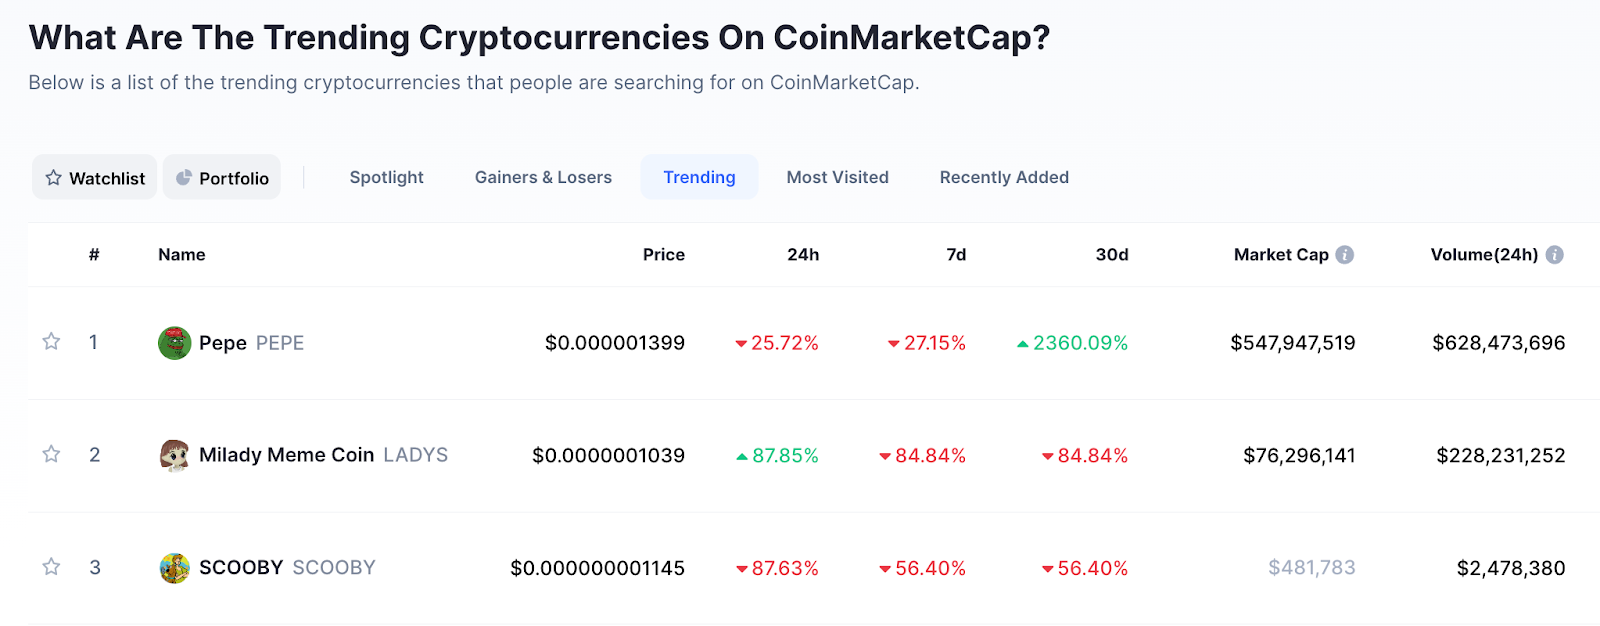Open the Recently Added tab
The image size is (1600, 626).
point(1004,177)
